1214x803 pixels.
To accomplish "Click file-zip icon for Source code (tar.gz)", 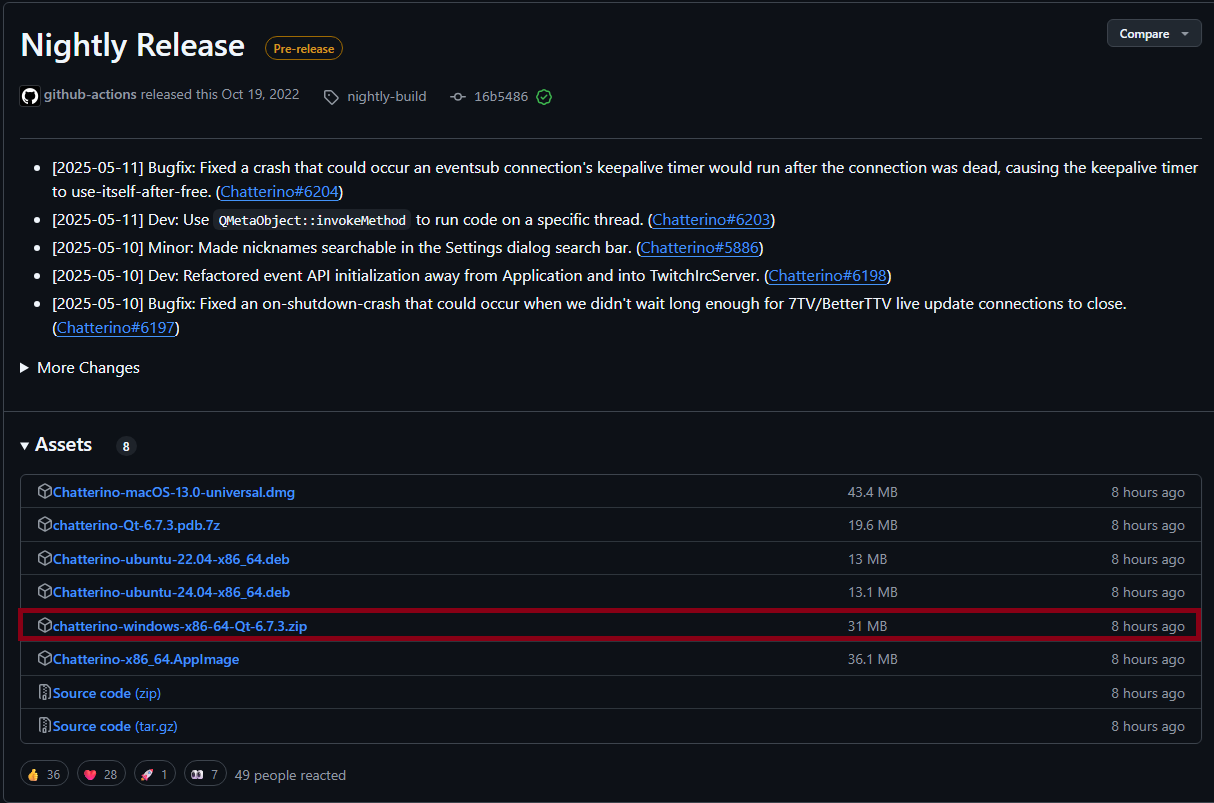I will [x=44, y=725].
